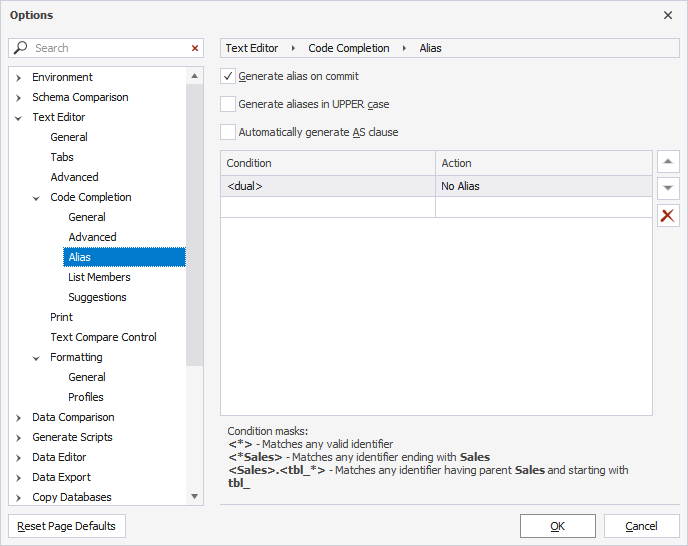Screen dimensions: 688x546
Task: Select General under Text Editor
Action: tap(69, 137)
